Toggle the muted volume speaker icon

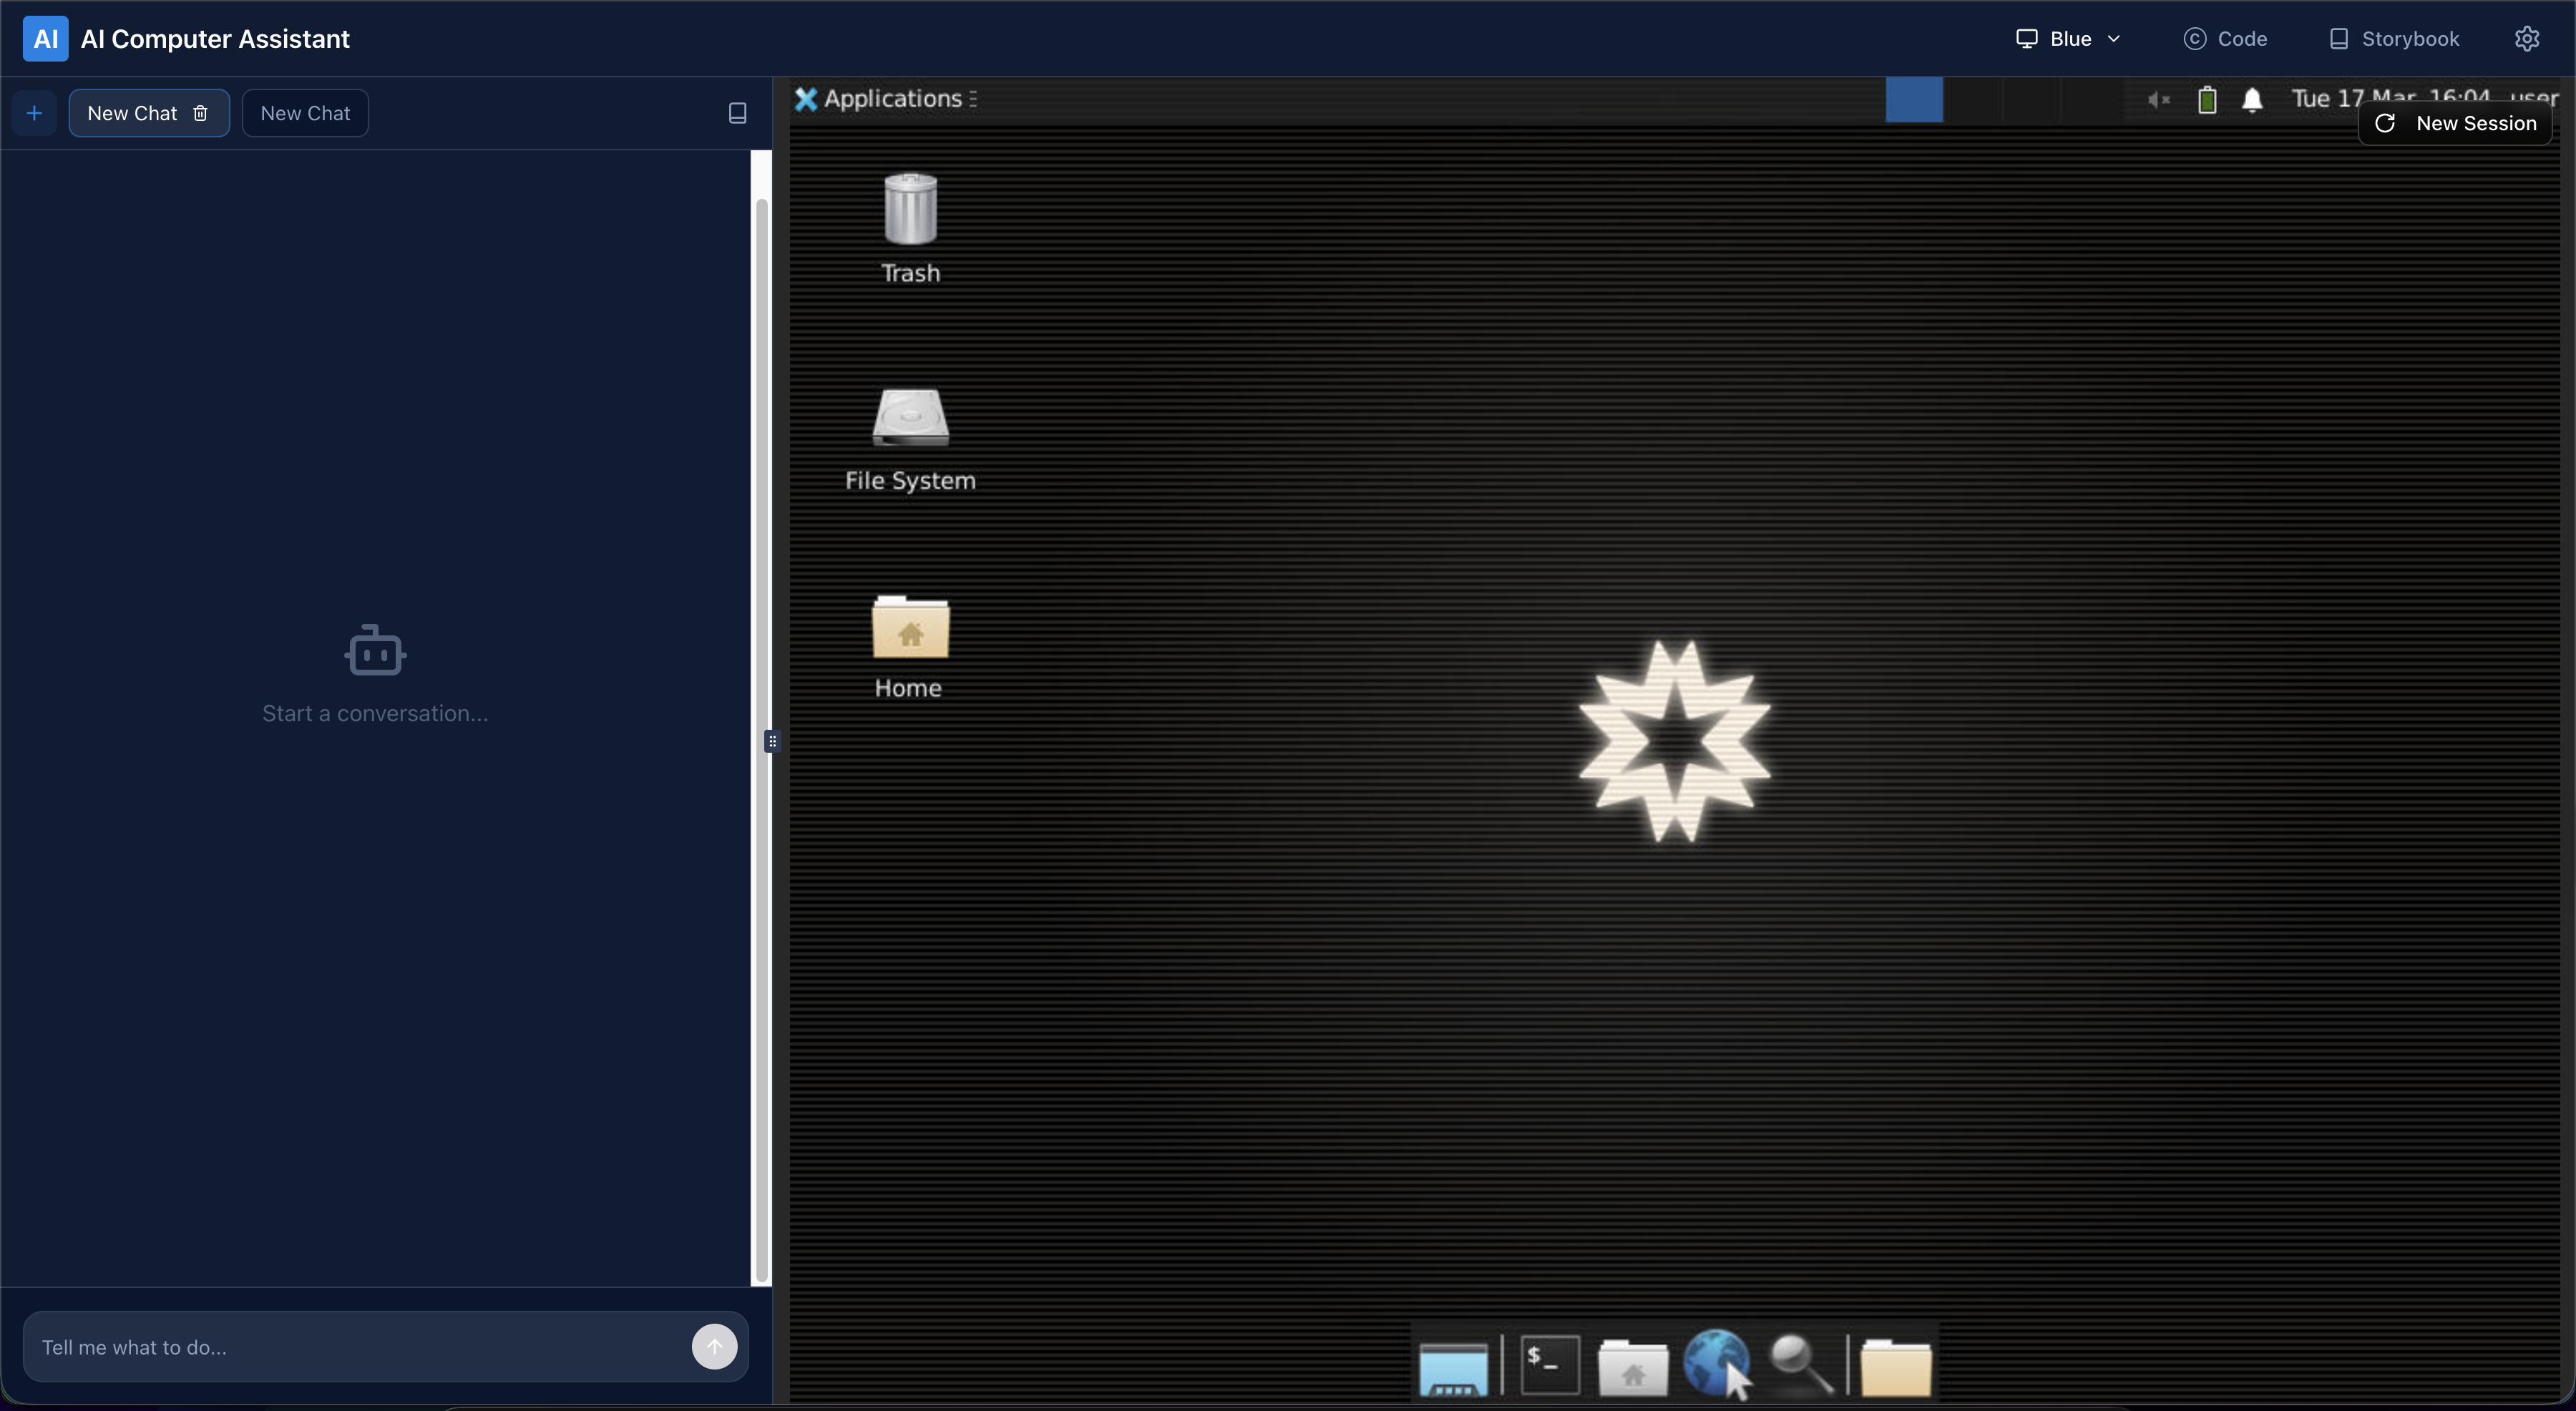click(x=2158, y=100)
